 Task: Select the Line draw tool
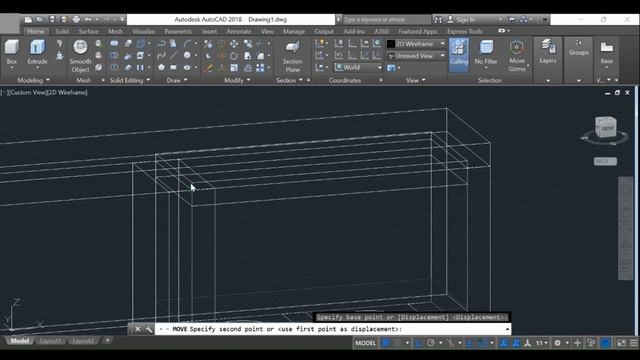click(x=174, y=55)
